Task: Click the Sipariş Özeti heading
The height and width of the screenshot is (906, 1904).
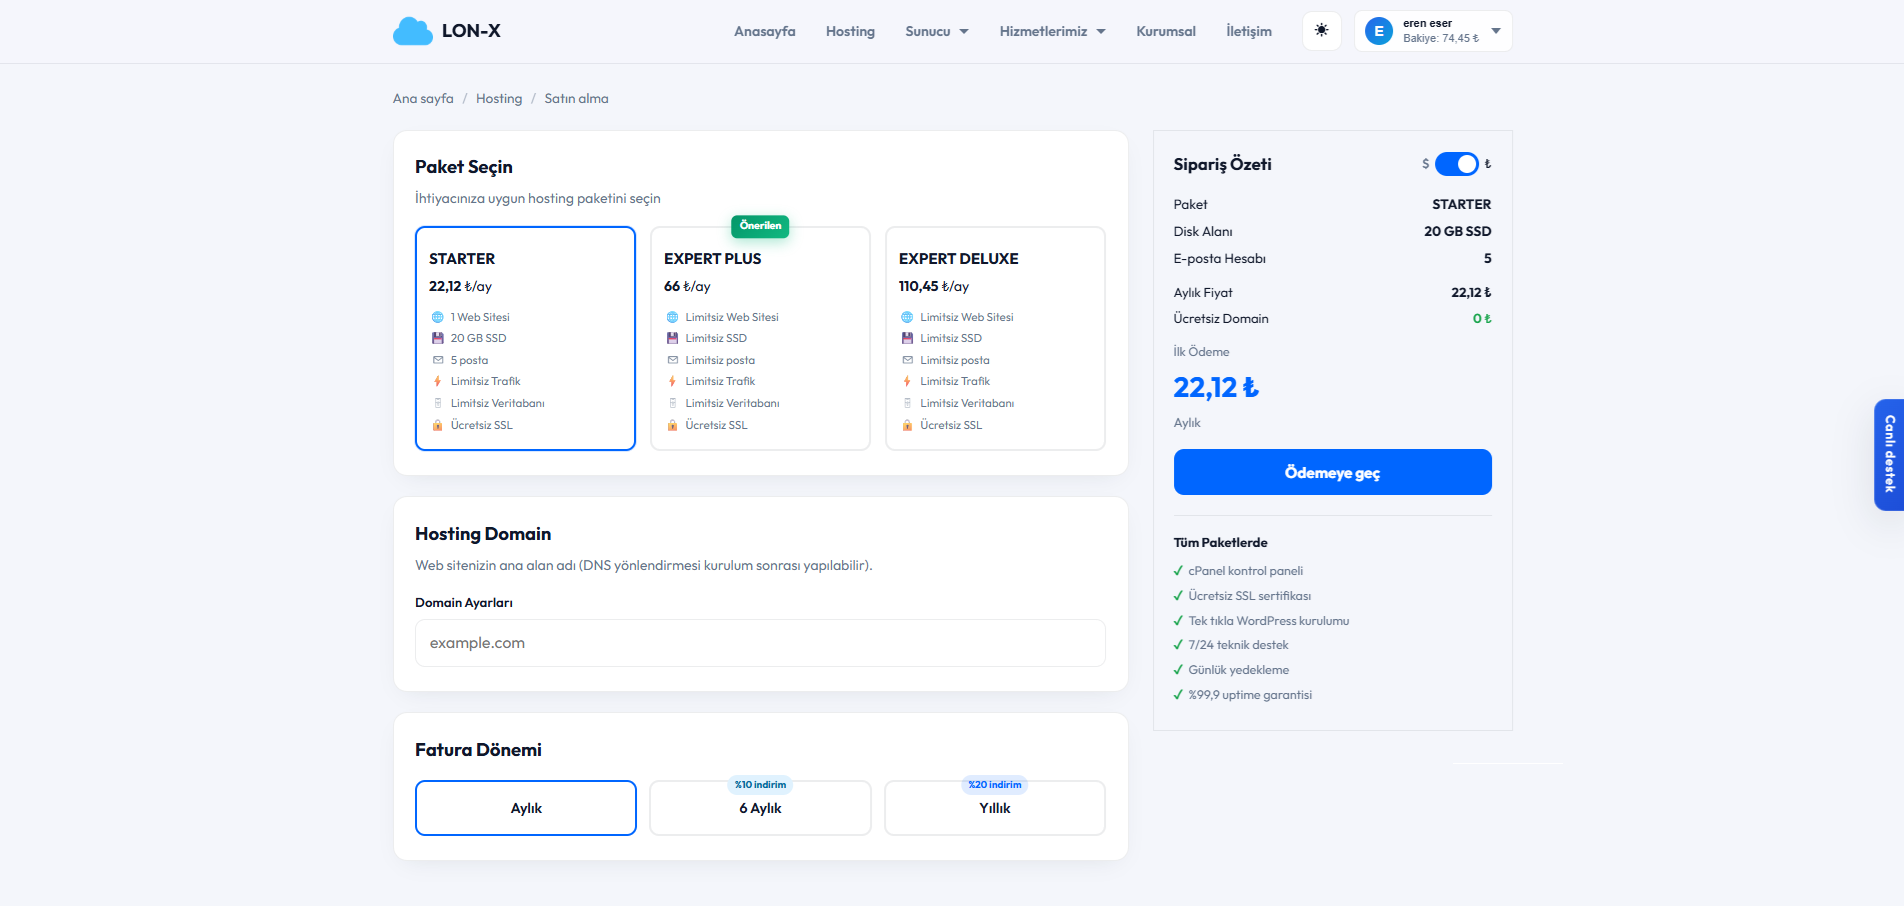Action: tap(1222, 164)
